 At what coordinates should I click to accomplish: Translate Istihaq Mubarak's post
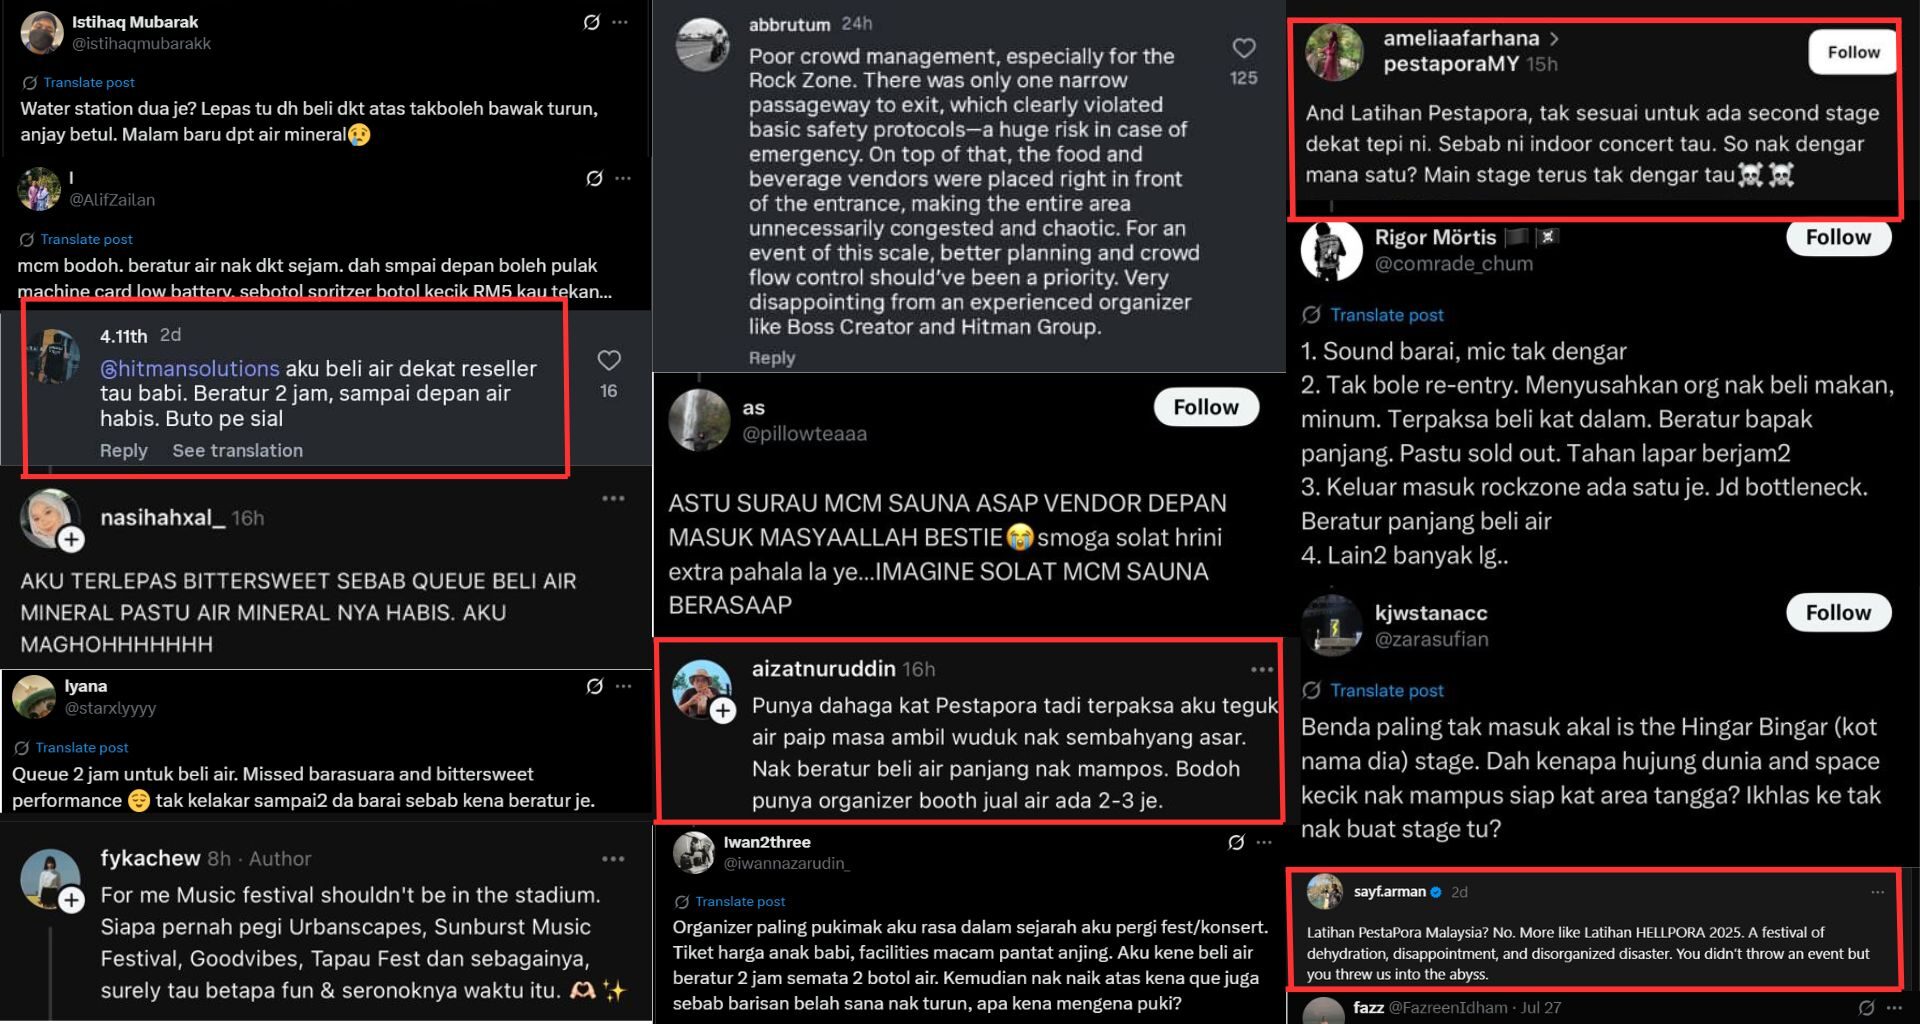click(88, 82)
